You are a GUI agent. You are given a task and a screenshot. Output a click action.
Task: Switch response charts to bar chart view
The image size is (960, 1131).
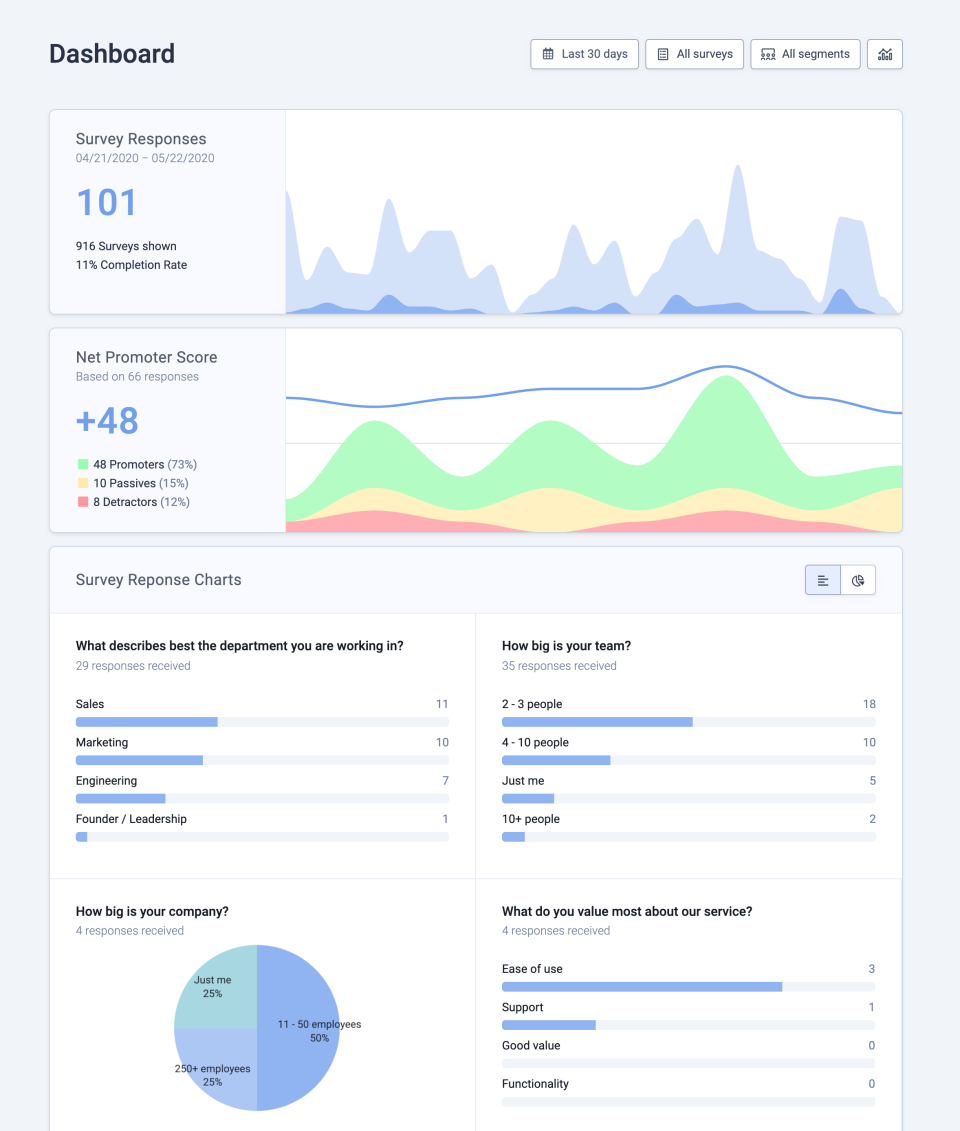tap(823, 580)
